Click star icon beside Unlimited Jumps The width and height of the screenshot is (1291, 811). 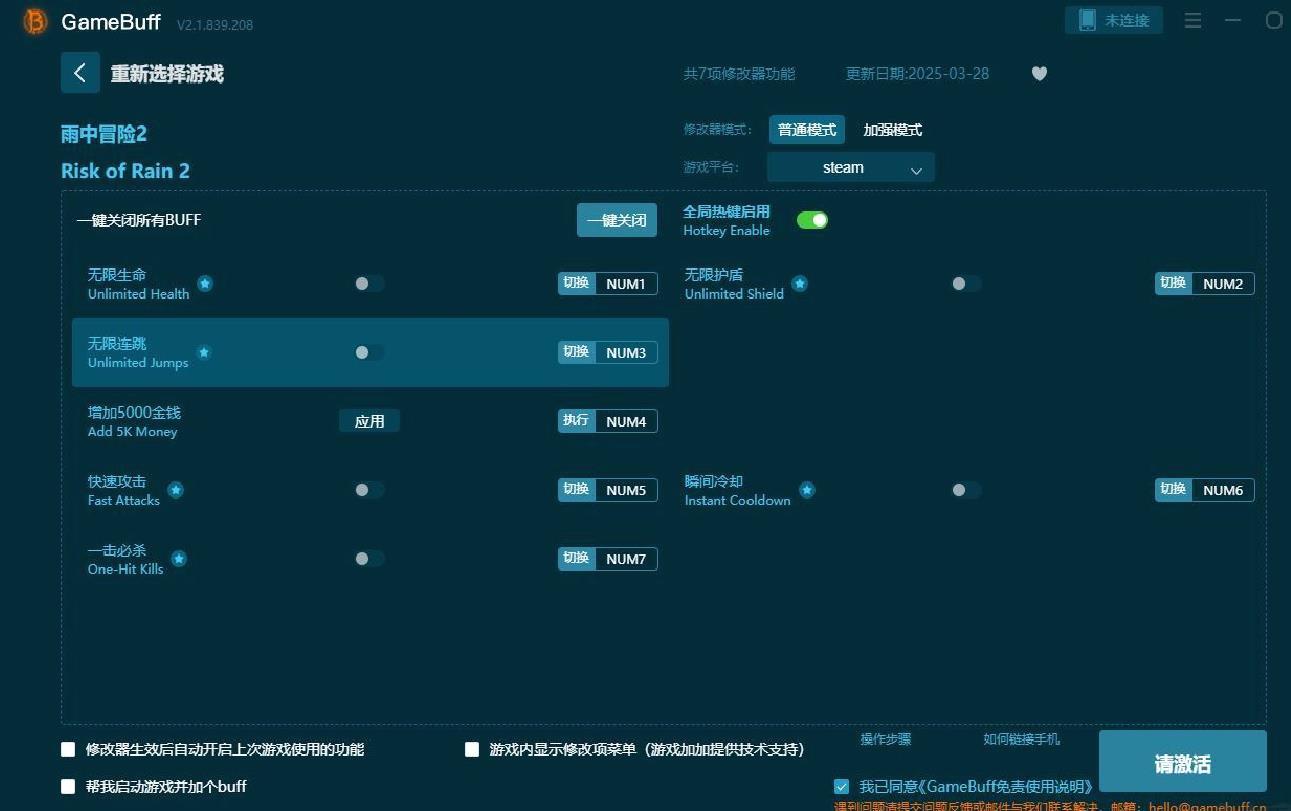(204, 353)
